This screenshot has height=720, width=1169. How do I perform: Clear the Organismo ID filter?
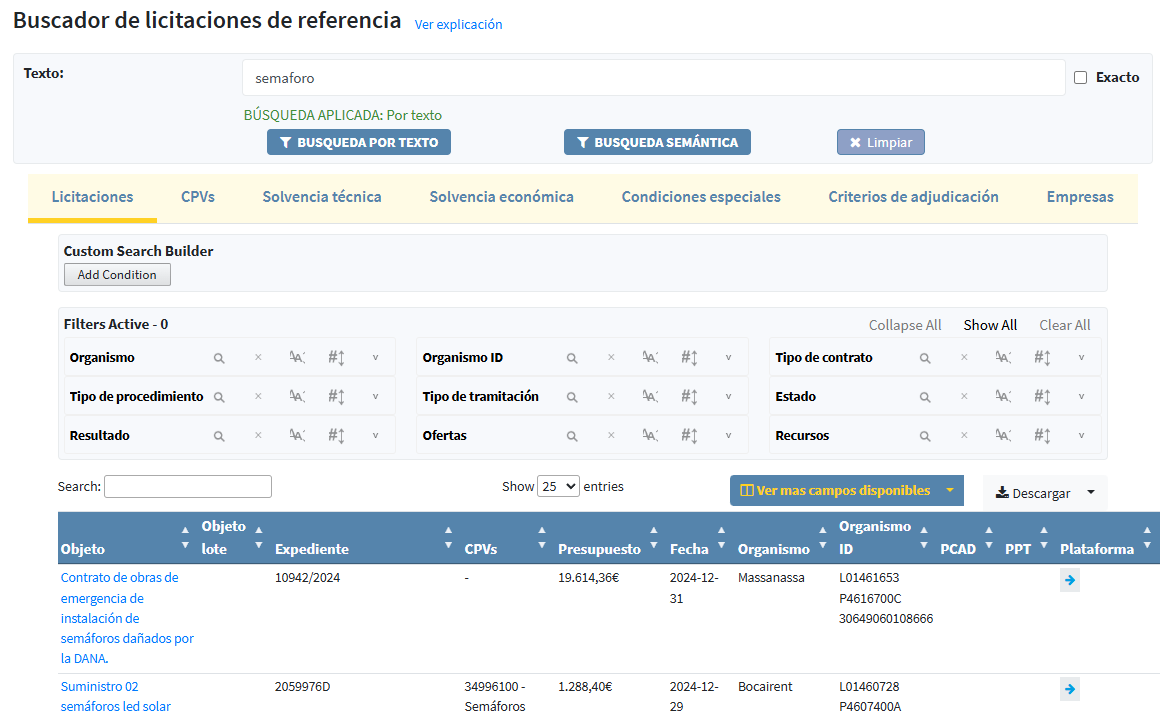(x=611, y=358)
